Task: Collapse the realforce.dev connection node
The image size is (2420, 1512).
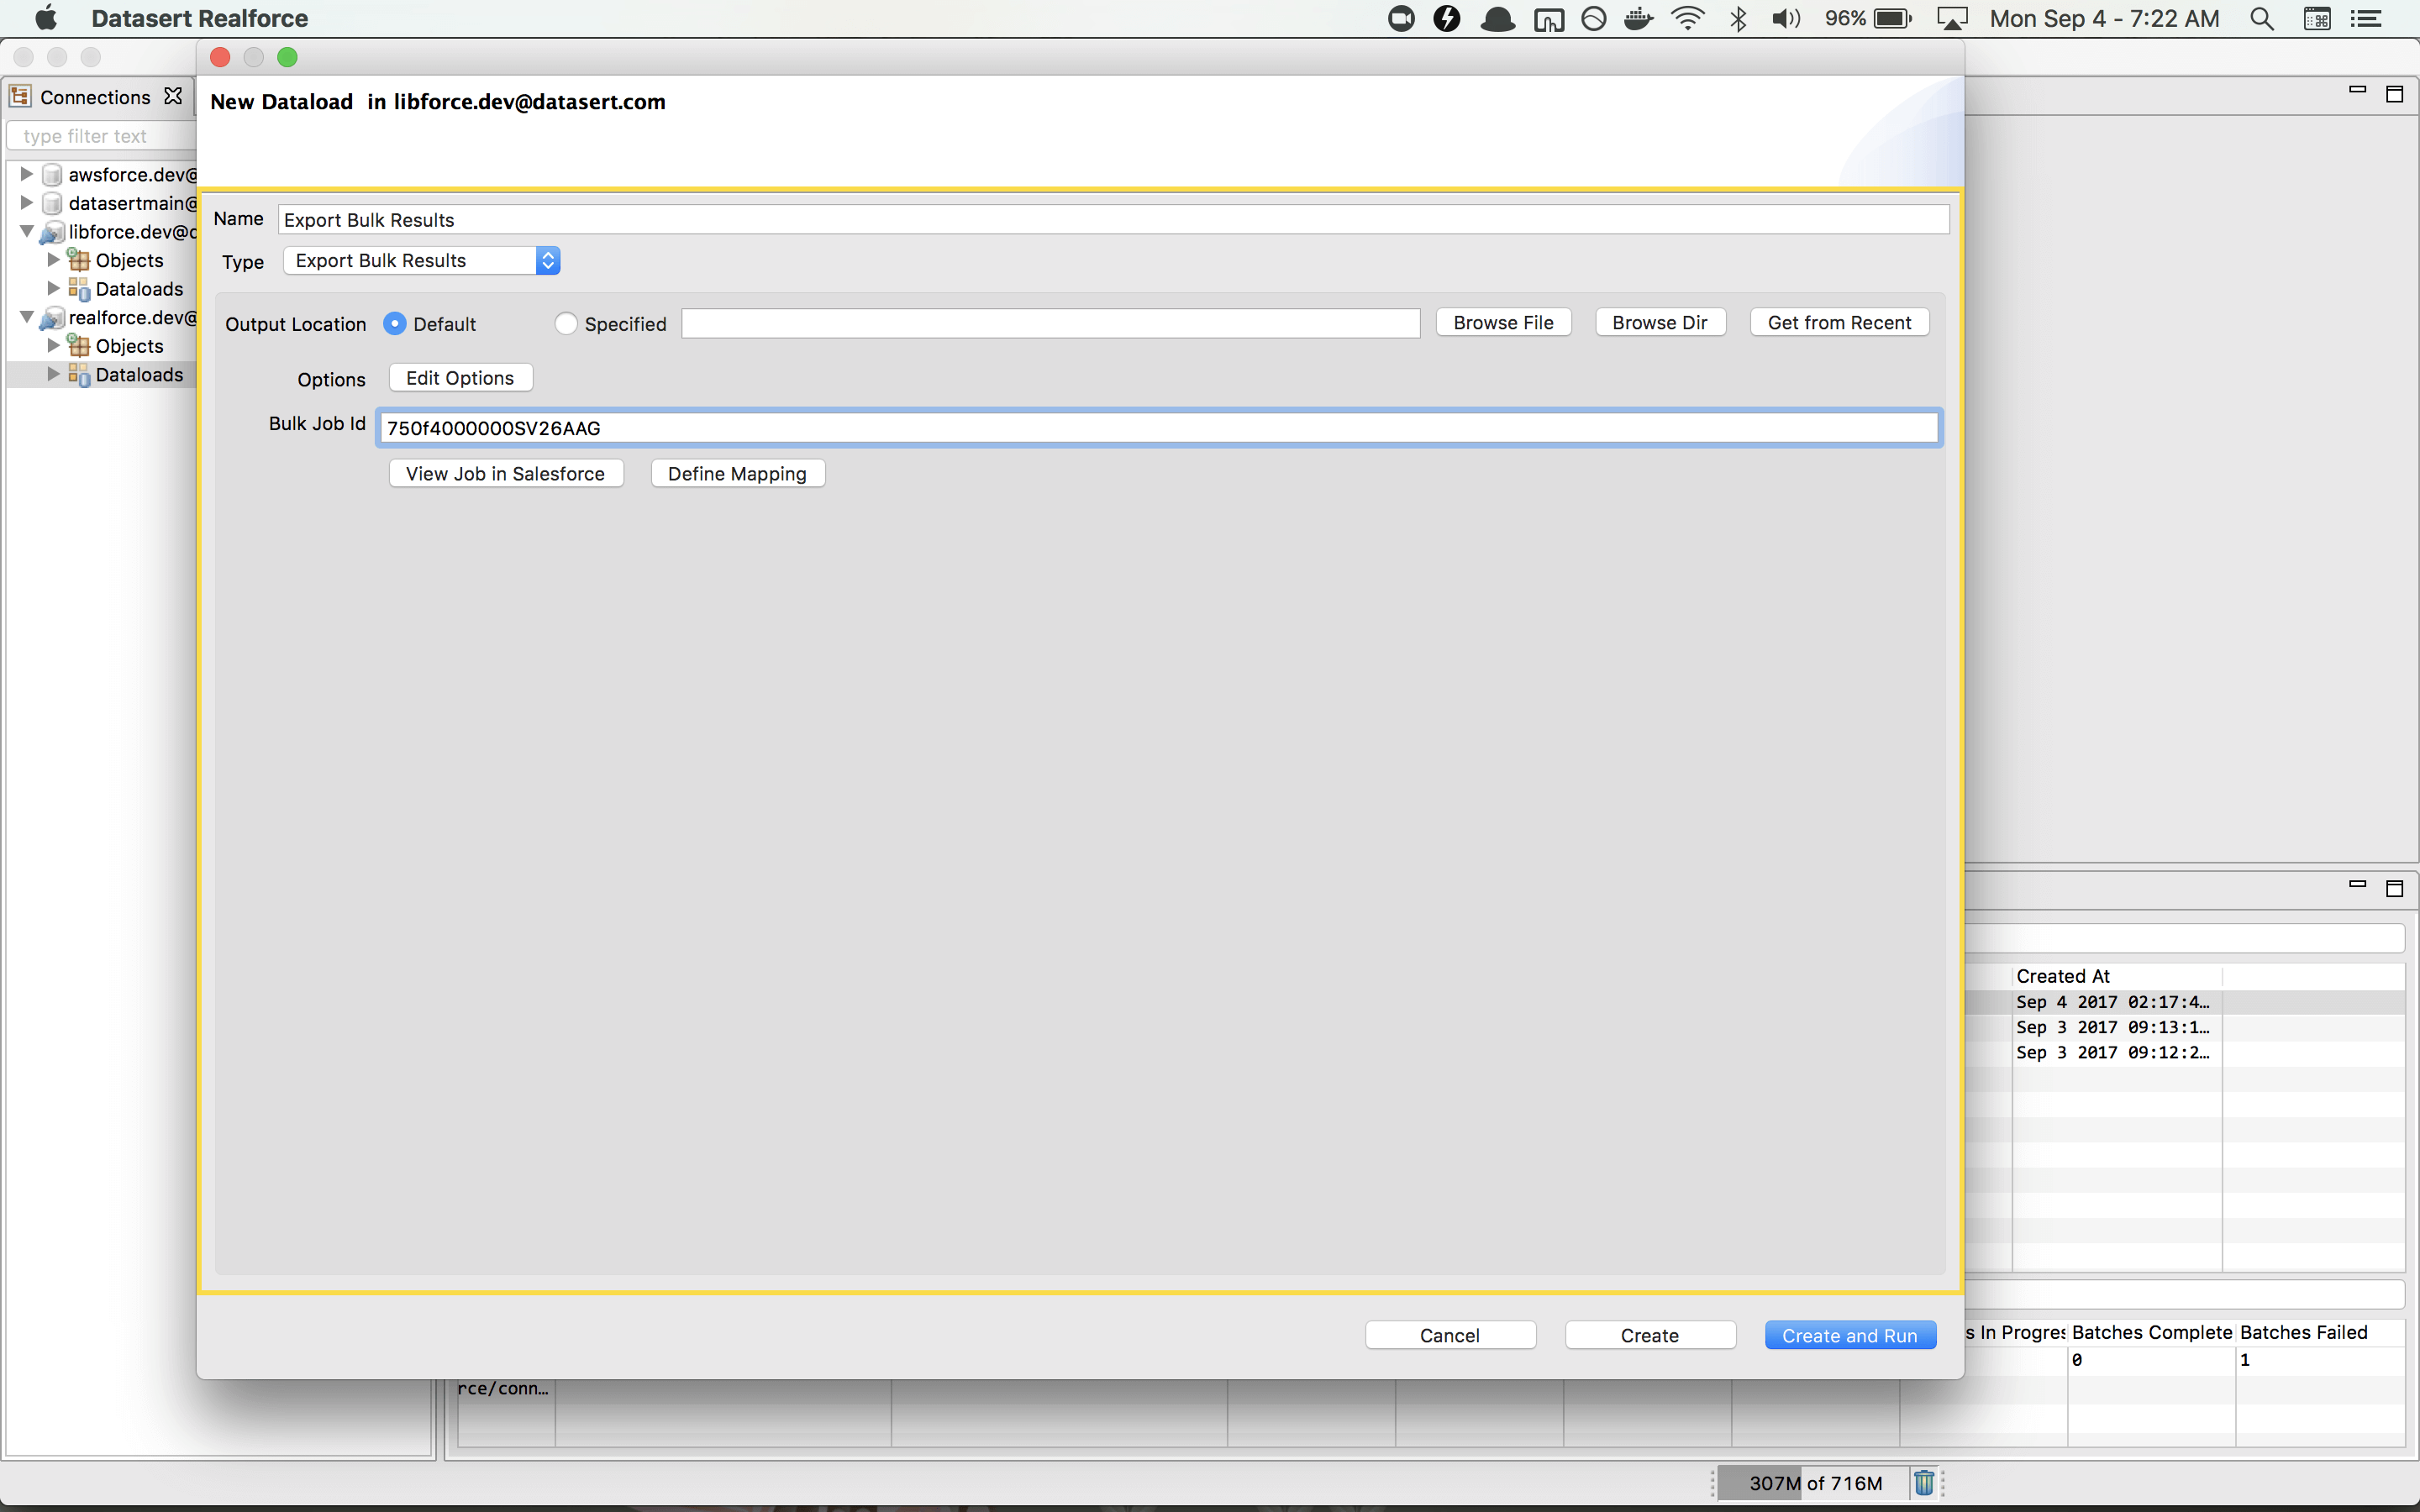Action: 27,317
